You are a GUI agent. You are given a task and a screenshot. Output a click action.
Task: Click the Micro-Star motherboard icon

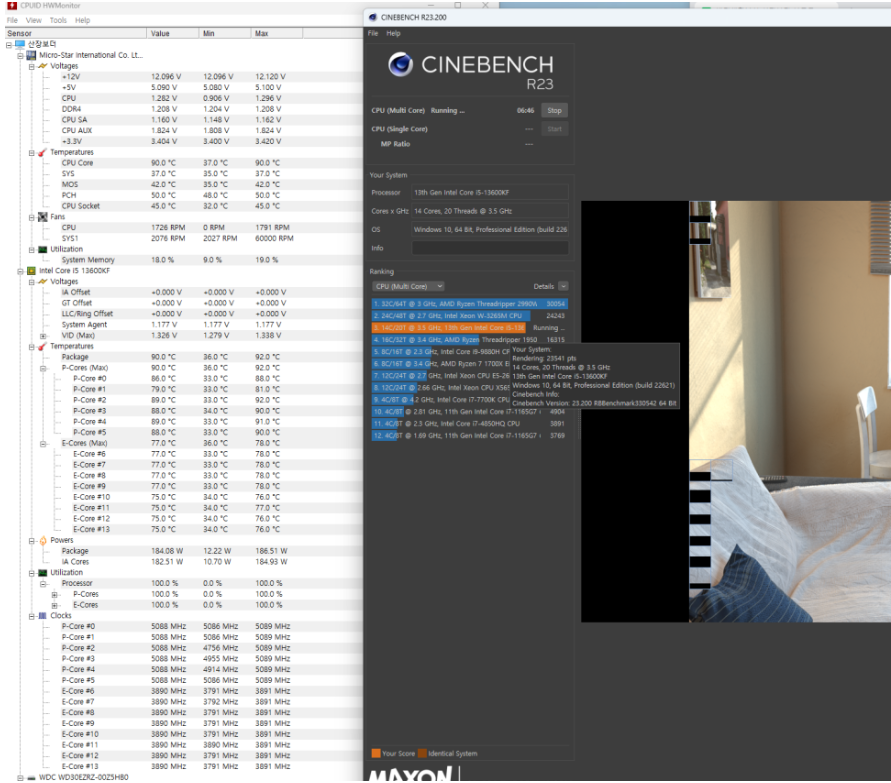(x=31, y=56)
